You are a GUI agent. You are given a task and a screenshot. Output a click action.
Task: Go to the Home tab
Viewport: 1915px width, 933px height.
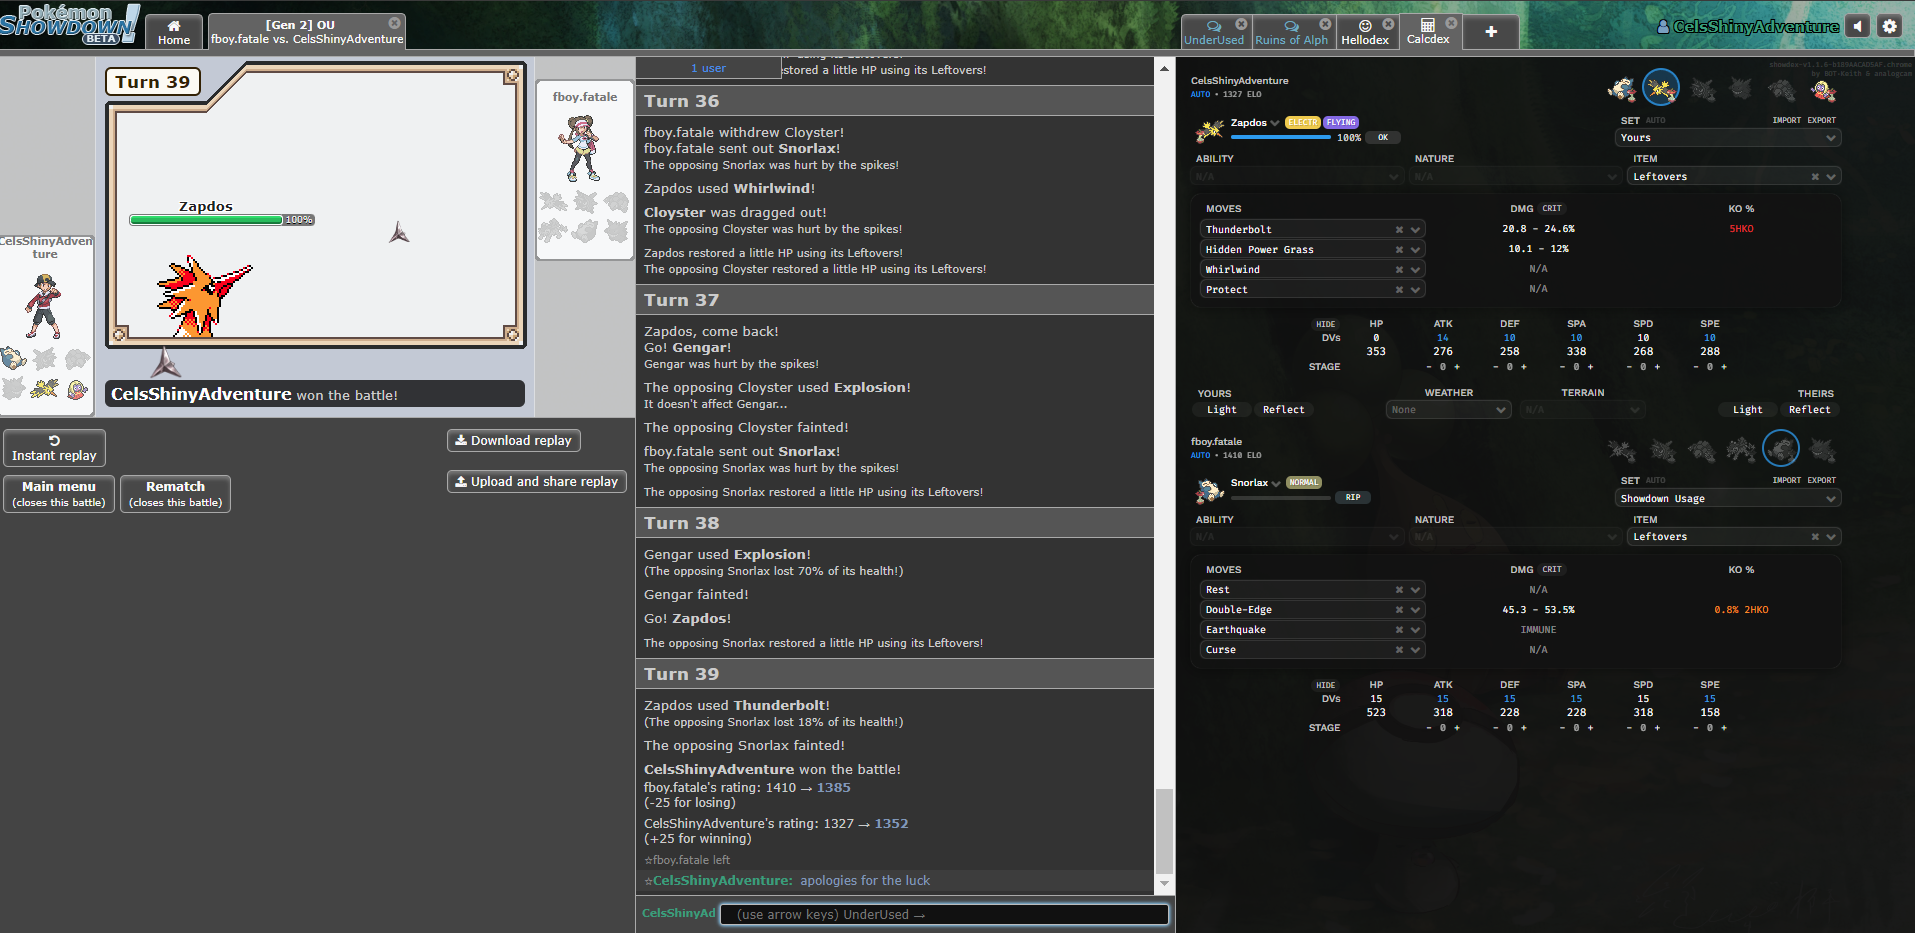[x=174, y=32]
